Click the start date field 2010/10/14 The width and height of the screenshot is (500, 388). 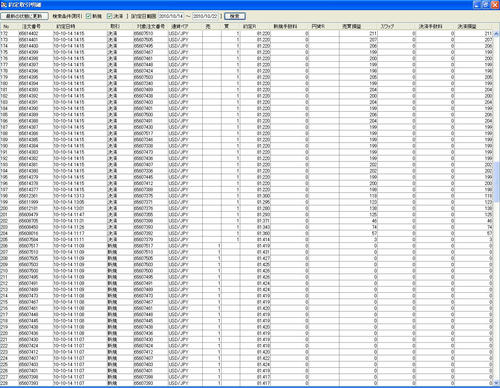(171, 16)
